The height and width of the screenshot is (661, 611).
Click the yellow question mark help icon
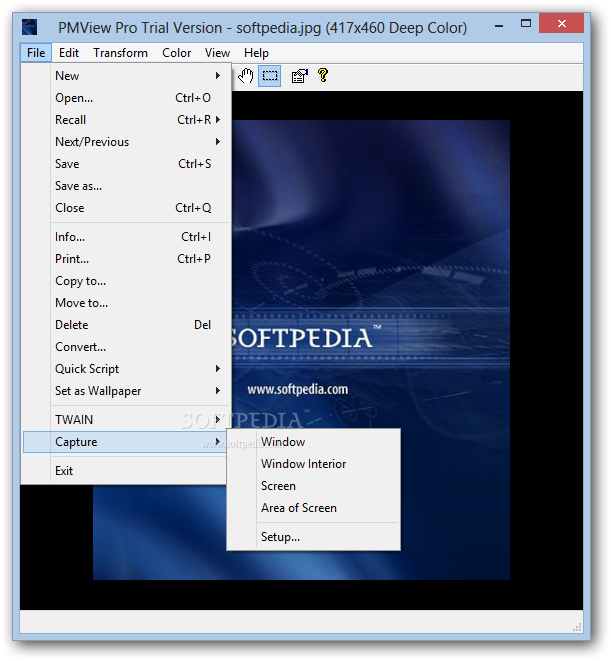(323, 76)
